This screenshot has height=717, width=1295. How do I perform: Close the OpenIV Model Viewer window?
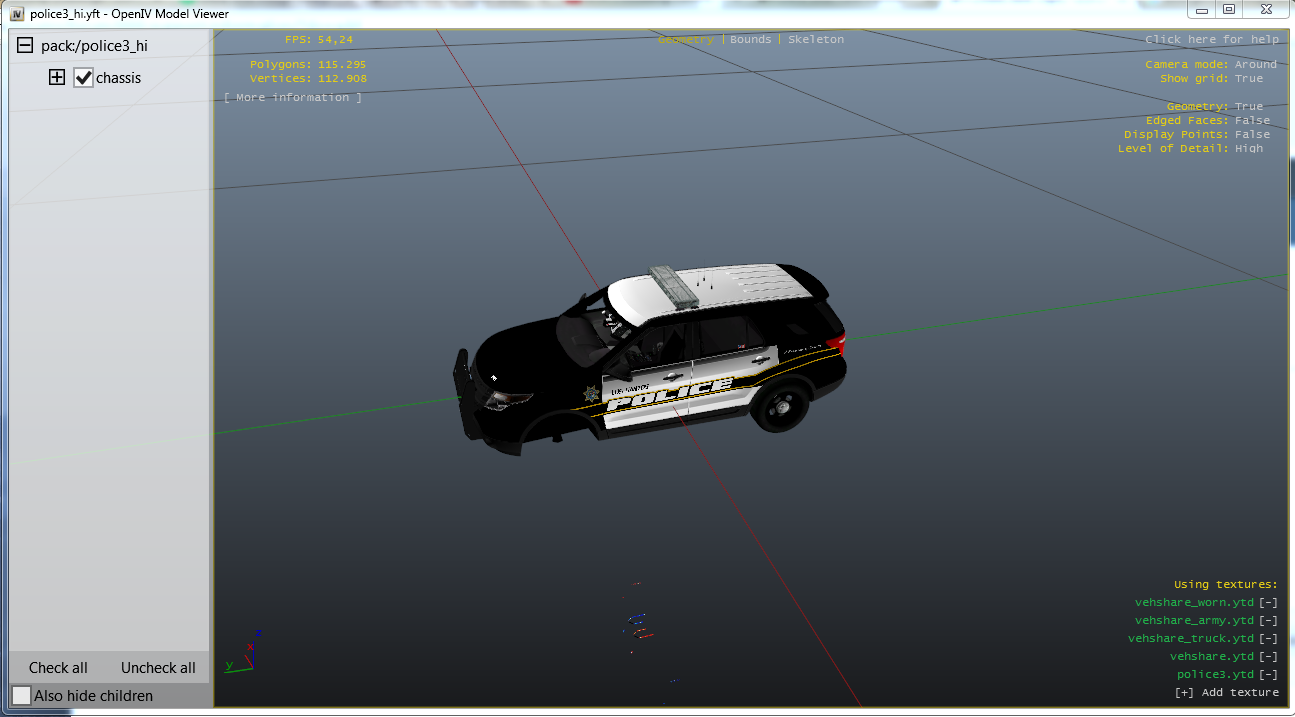[1266, 10]
